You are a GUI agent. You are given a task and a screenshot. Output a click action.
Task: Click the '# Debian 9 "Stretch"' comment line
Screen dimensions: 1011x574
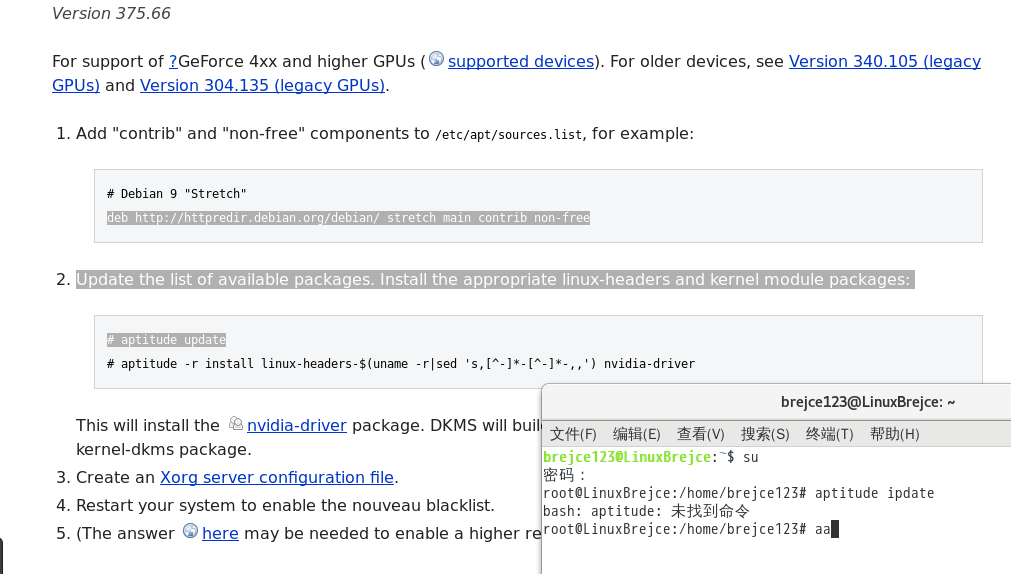pos(177,194)
